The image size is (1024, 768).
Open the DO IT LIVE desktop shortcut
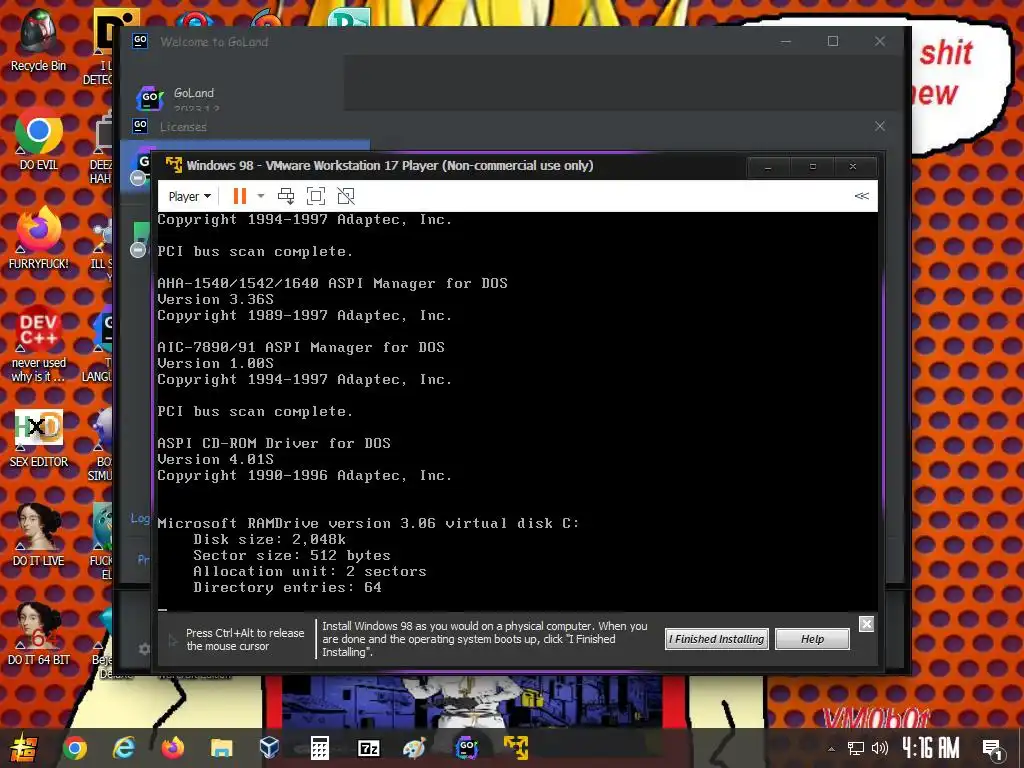pos(38,536)
